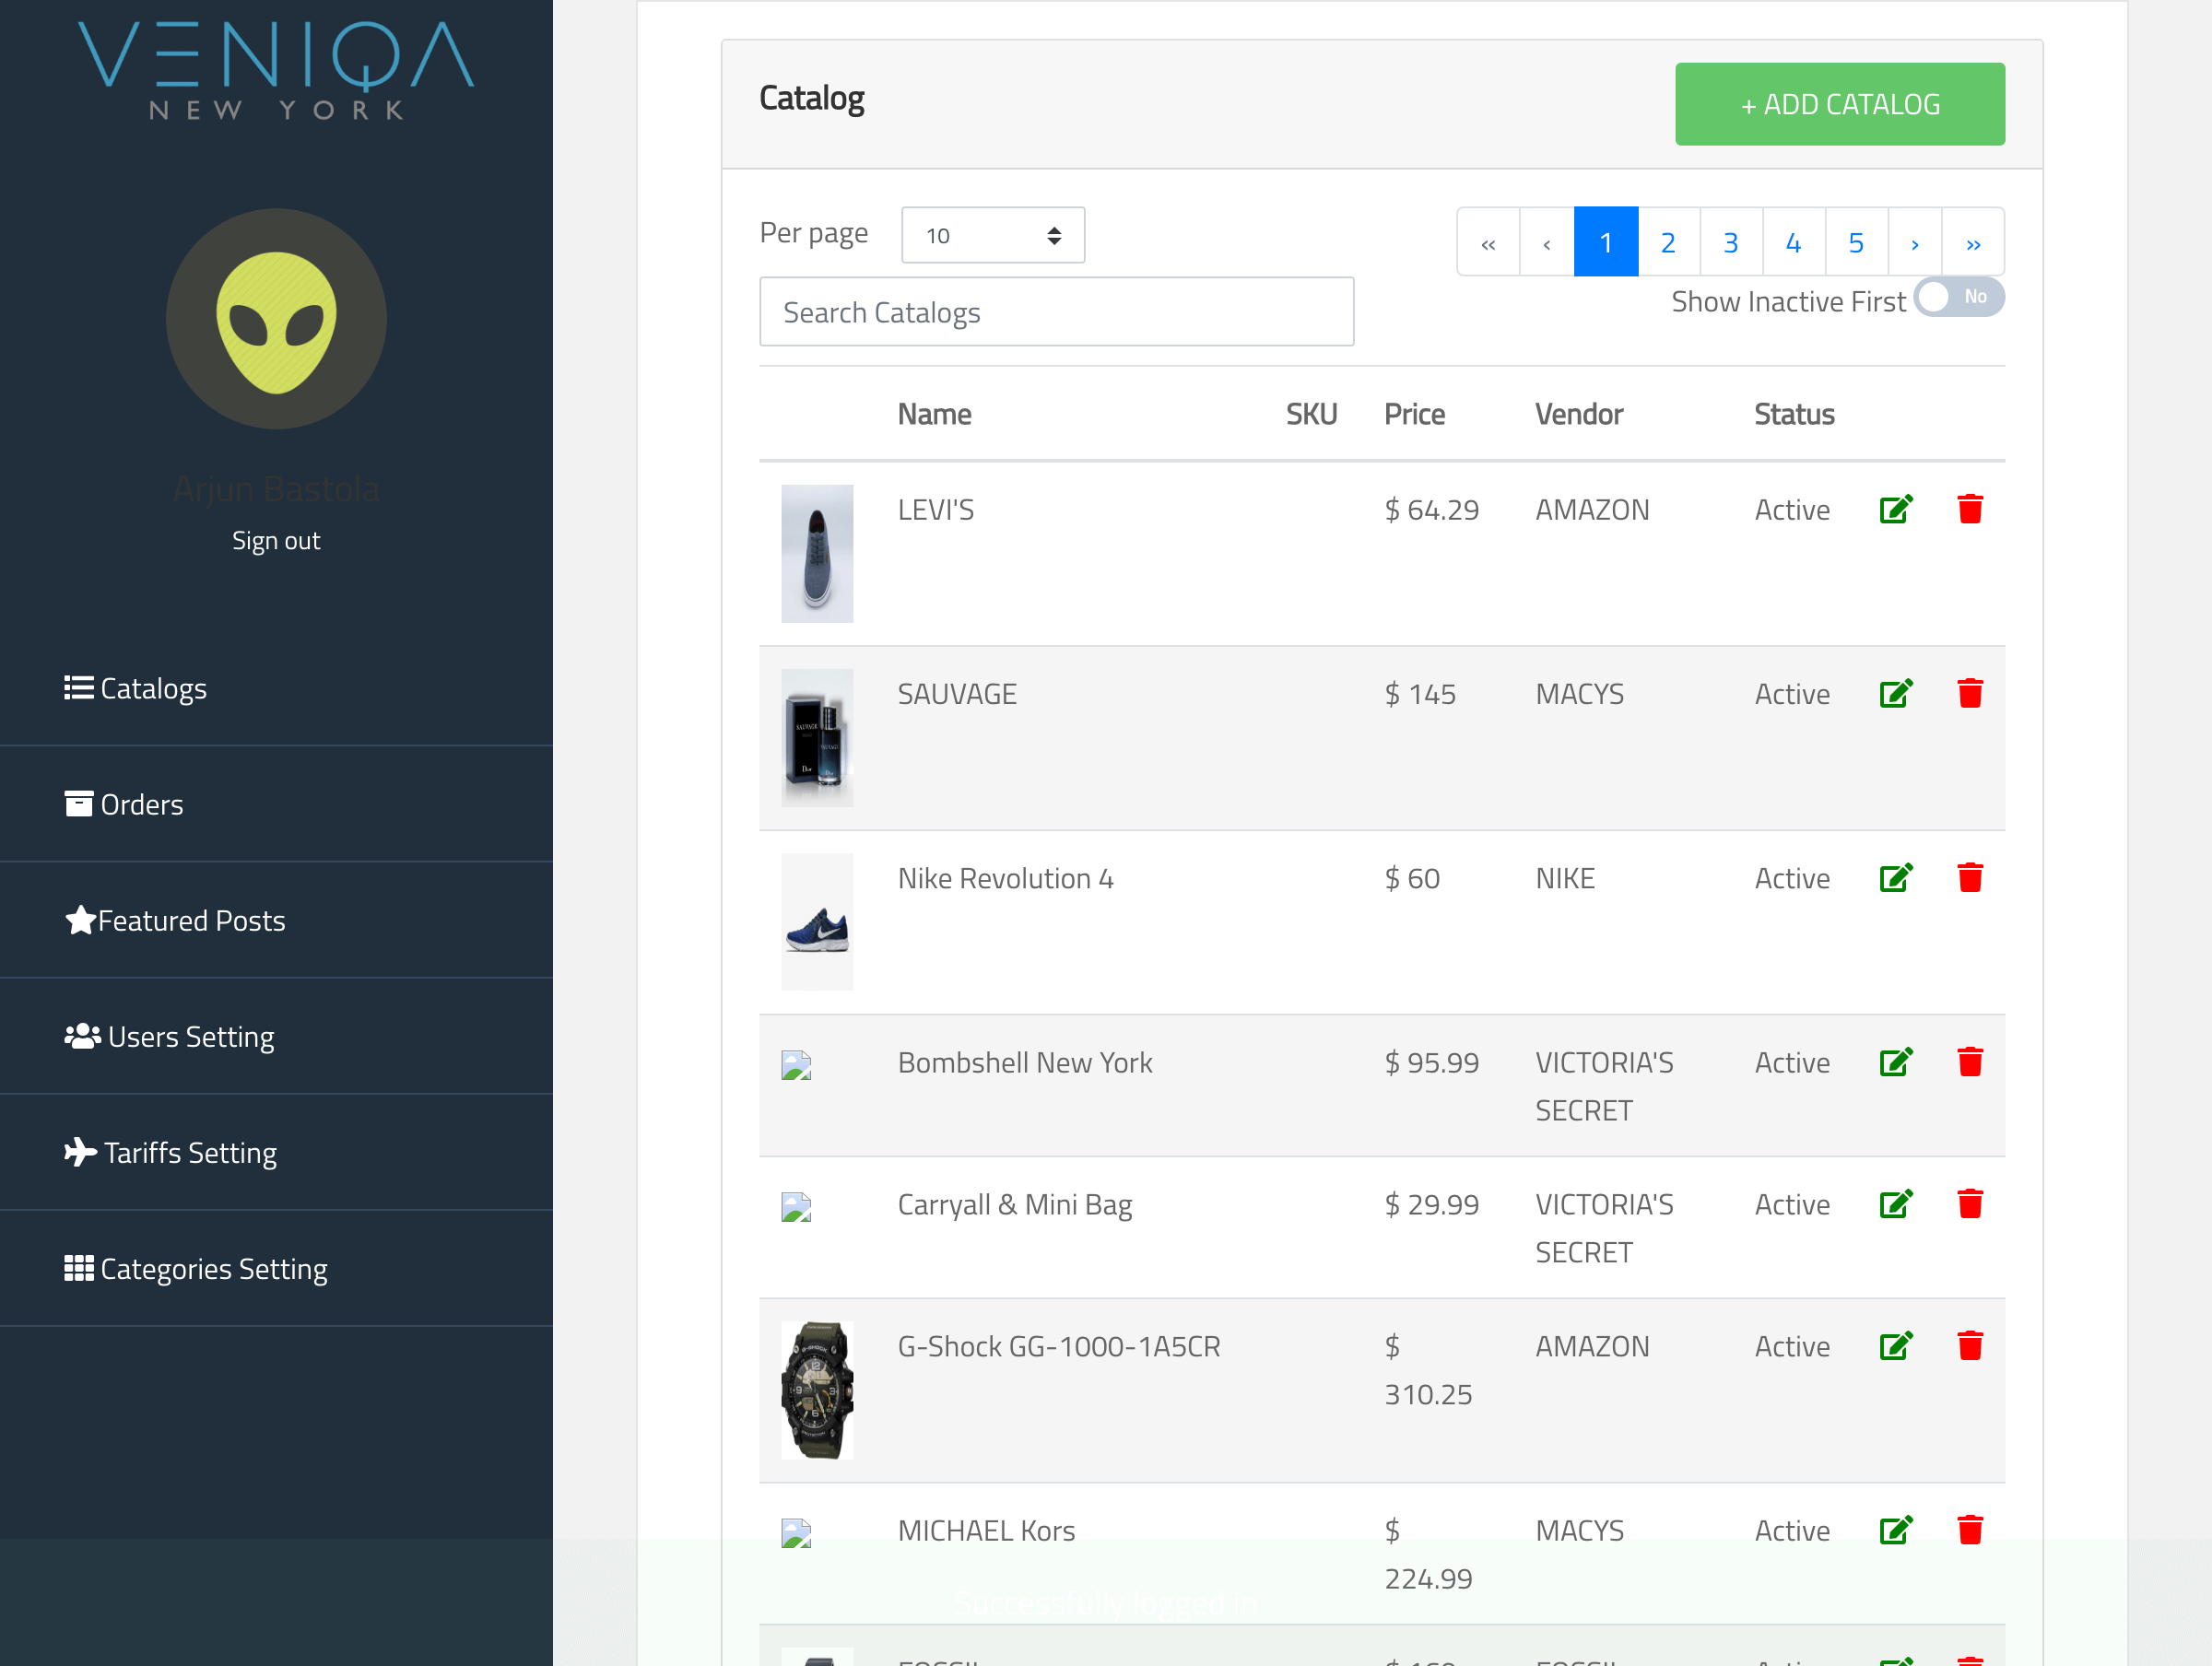
Task: Open the LEVI'S shoe thumbnail
Action: coord(817,553)
